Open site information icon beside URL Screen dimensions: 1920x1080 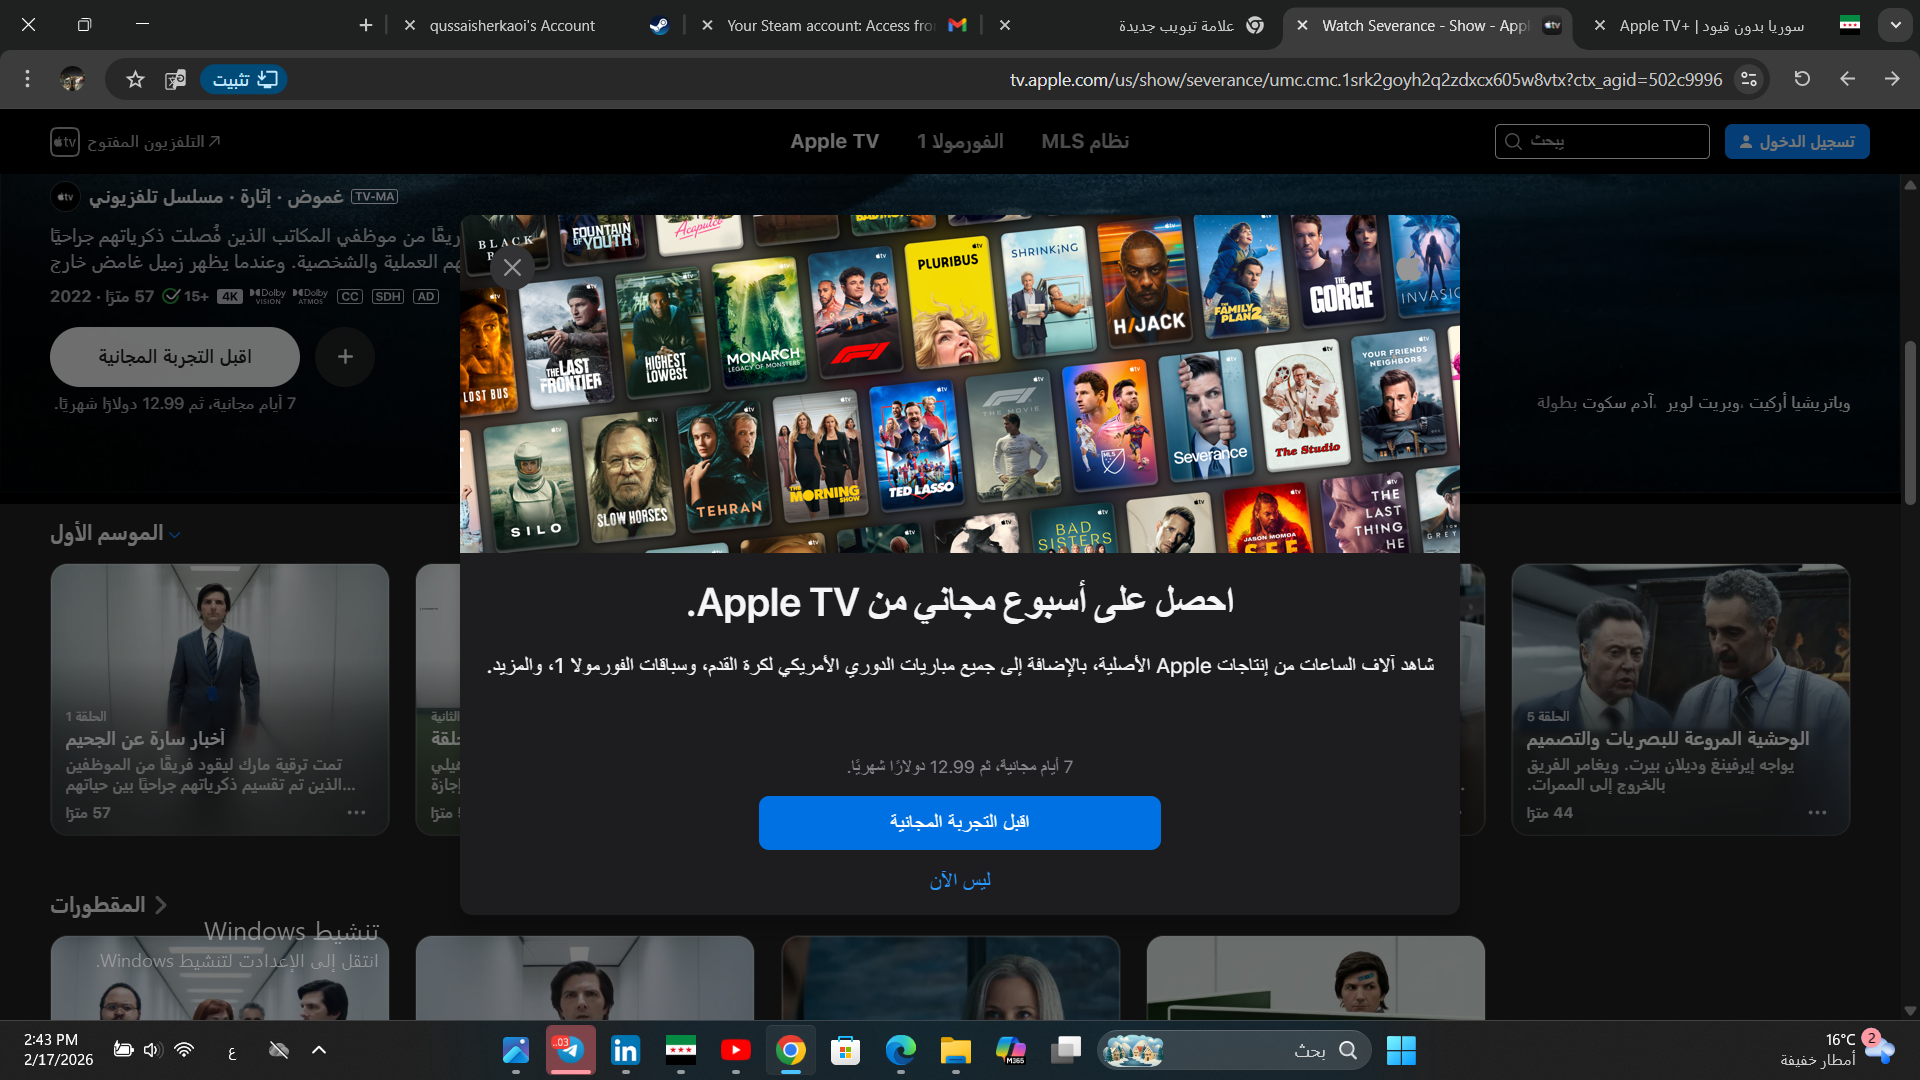click(1748, 79)
